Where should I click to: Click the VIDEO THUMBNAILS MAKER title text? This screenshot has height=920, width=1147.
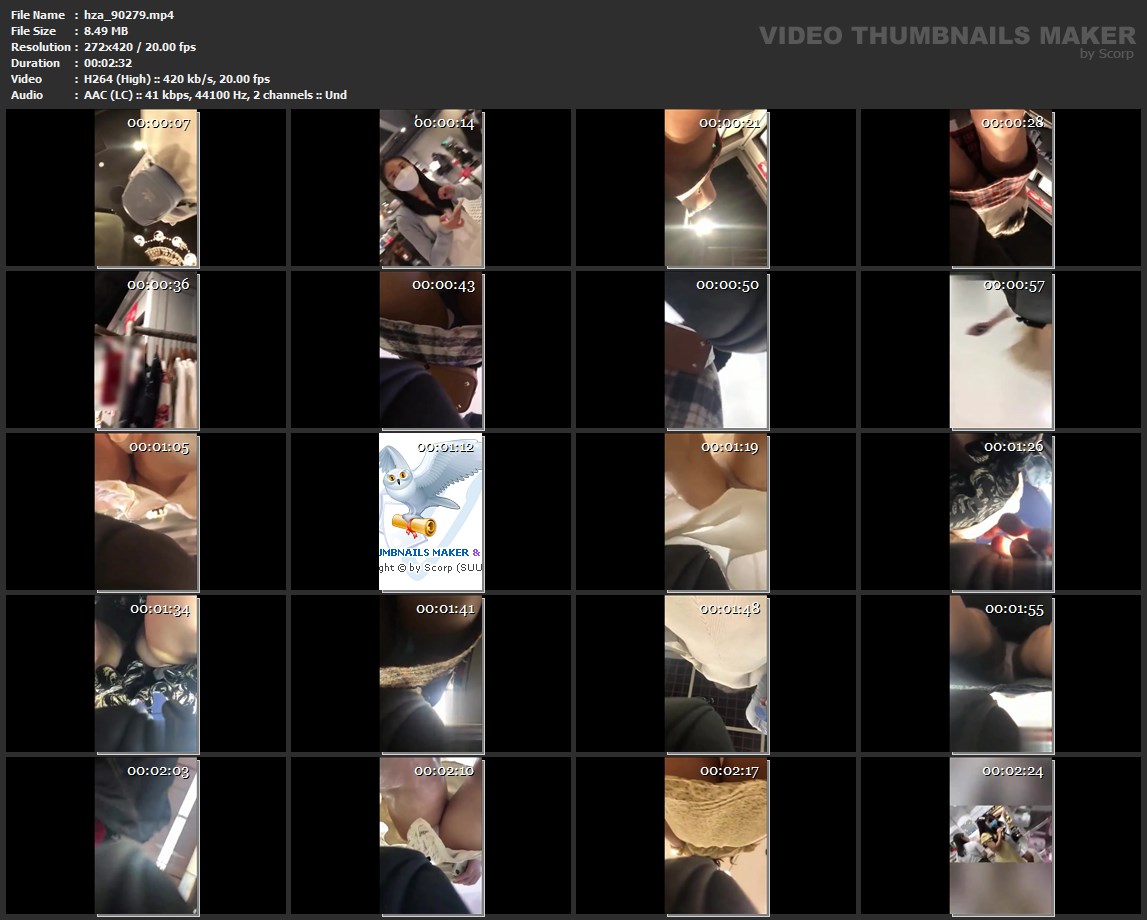click(x=947, y=36)
